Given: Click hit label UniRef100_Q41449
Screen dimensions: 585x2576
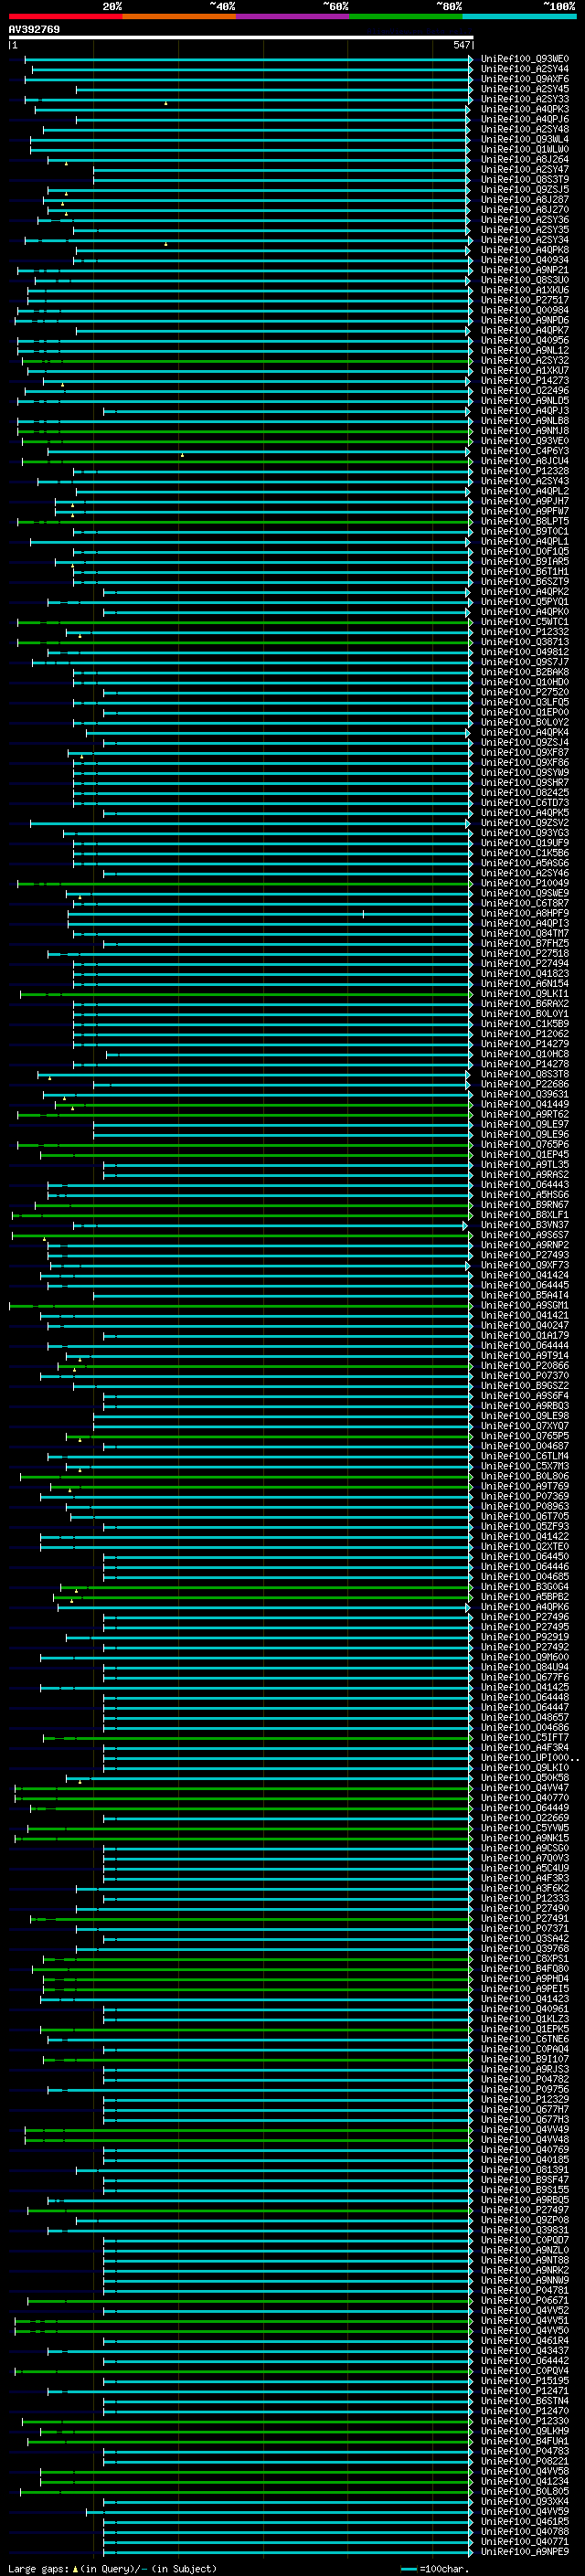Looking at the screenshot, I should tap(524, 1105).
